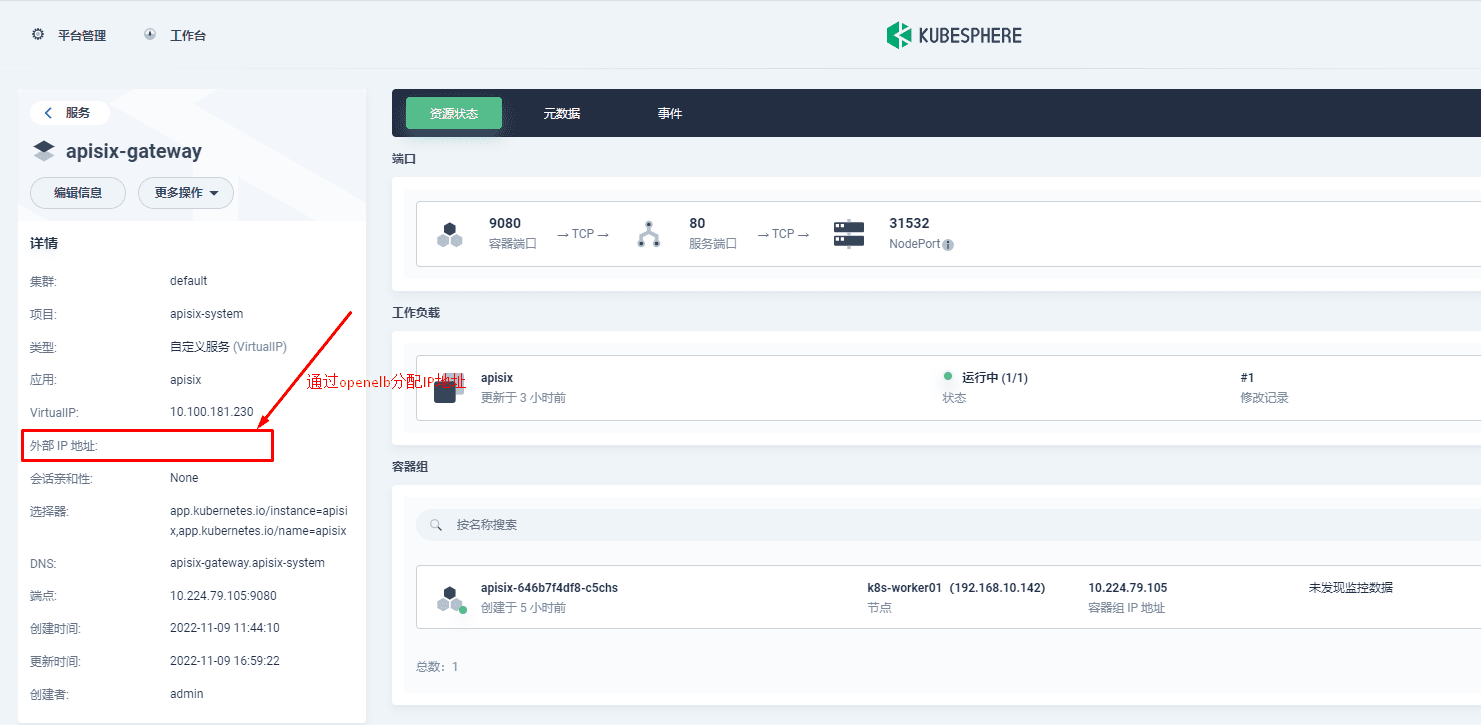Viewport: 1481px width, 725px height.
Task: Click the container port 9080 icon
Action: coord(450,234)
